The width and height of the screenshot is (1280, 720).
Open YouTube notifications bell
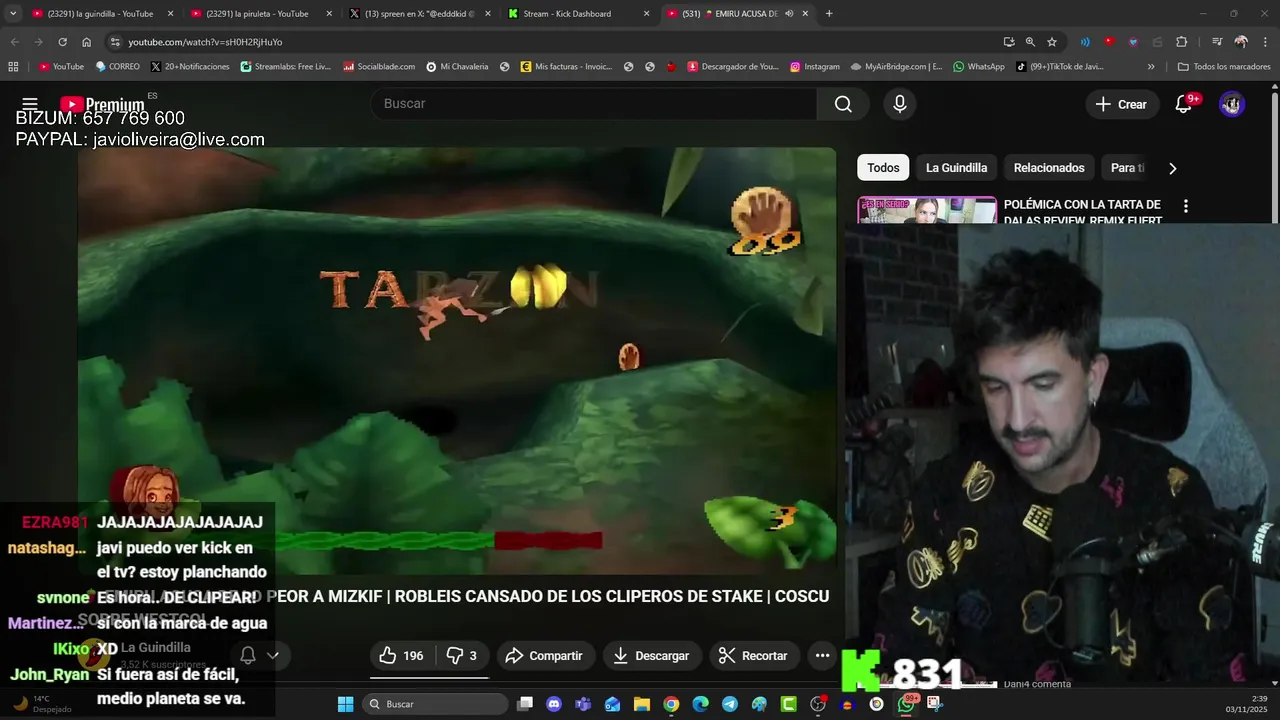point(1183,104)
